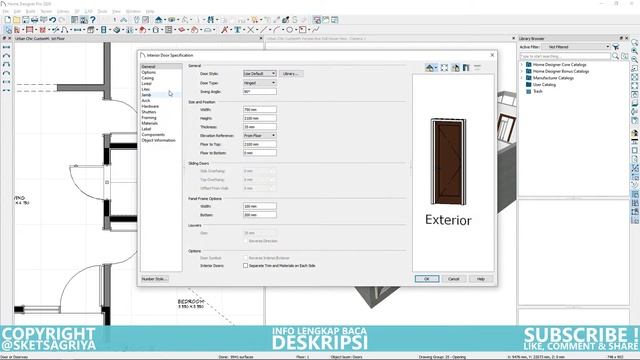Click the Floor to Bottom input field
The height and width of the screenshot is (360, 640).
[x=260, y=153]
